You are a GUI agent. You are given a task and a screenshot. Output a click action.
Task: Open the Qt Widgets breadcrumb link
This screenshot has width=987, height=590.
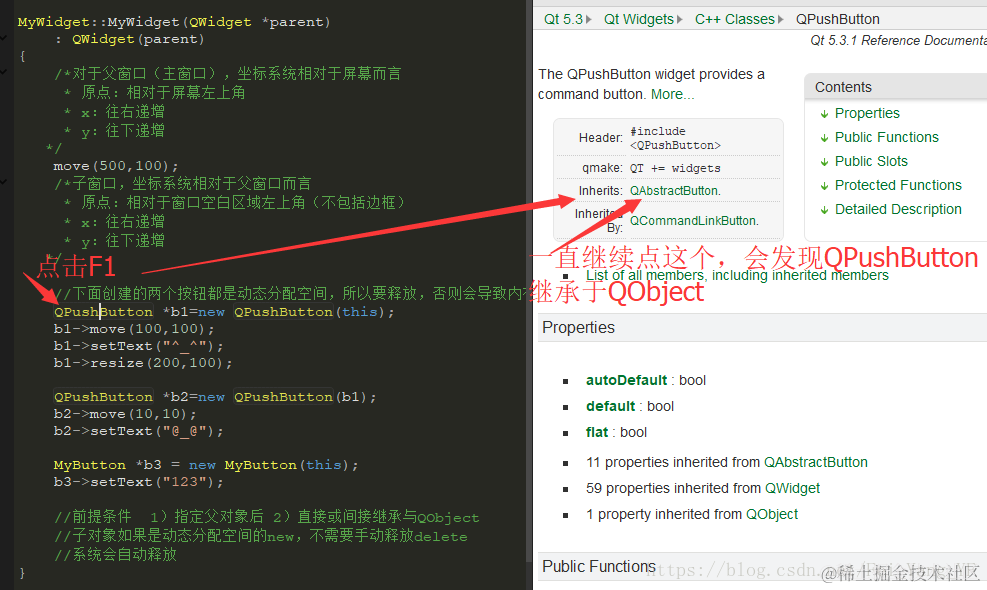639,19
